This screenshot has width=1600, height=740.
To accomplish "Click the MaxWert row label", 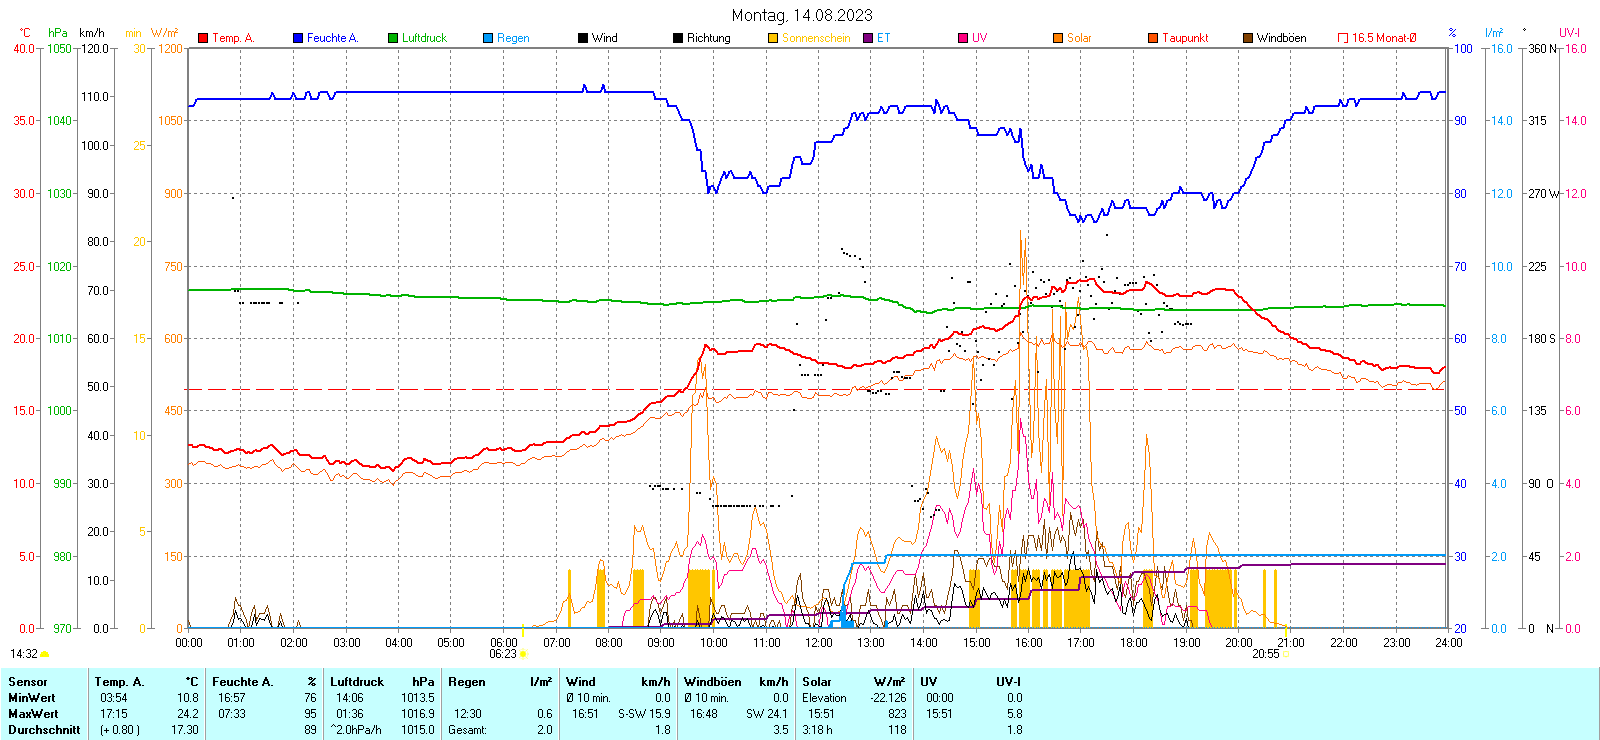I will coord(33,714).
